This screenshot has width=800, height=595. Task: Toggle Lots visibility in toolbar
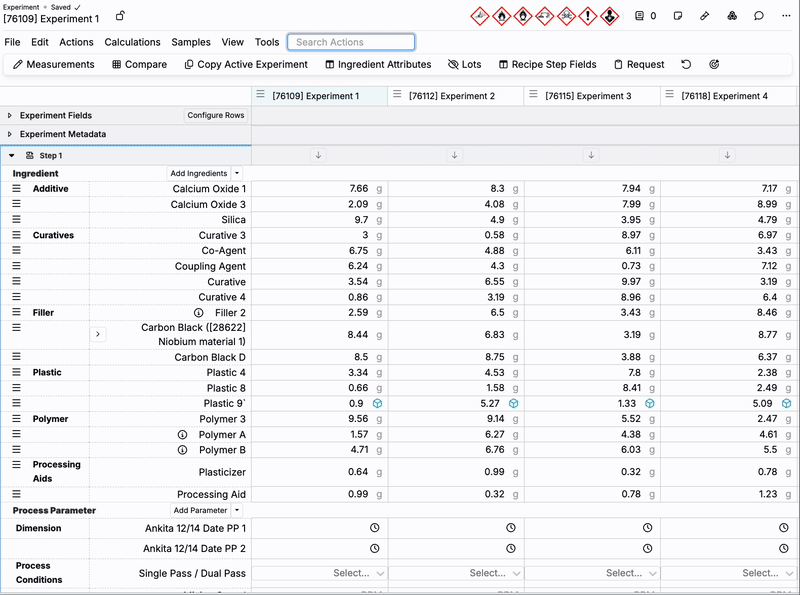click(464, 65)
